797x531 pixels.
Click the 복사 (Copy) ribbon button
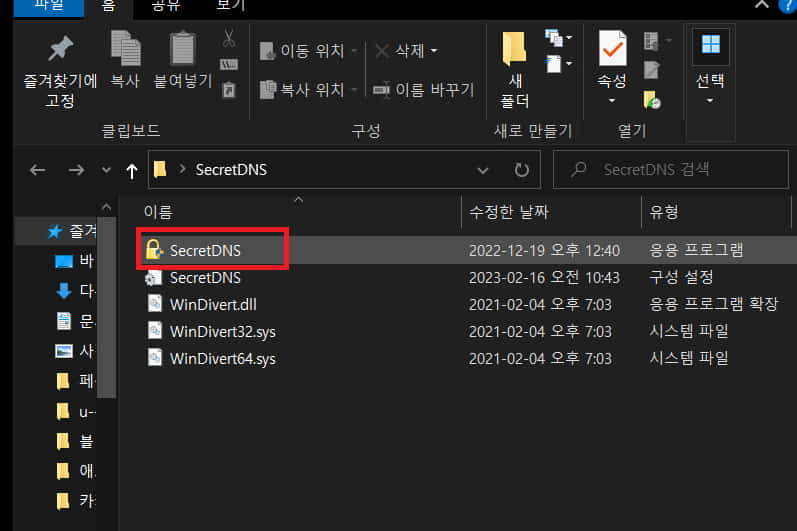click(125, 60)
